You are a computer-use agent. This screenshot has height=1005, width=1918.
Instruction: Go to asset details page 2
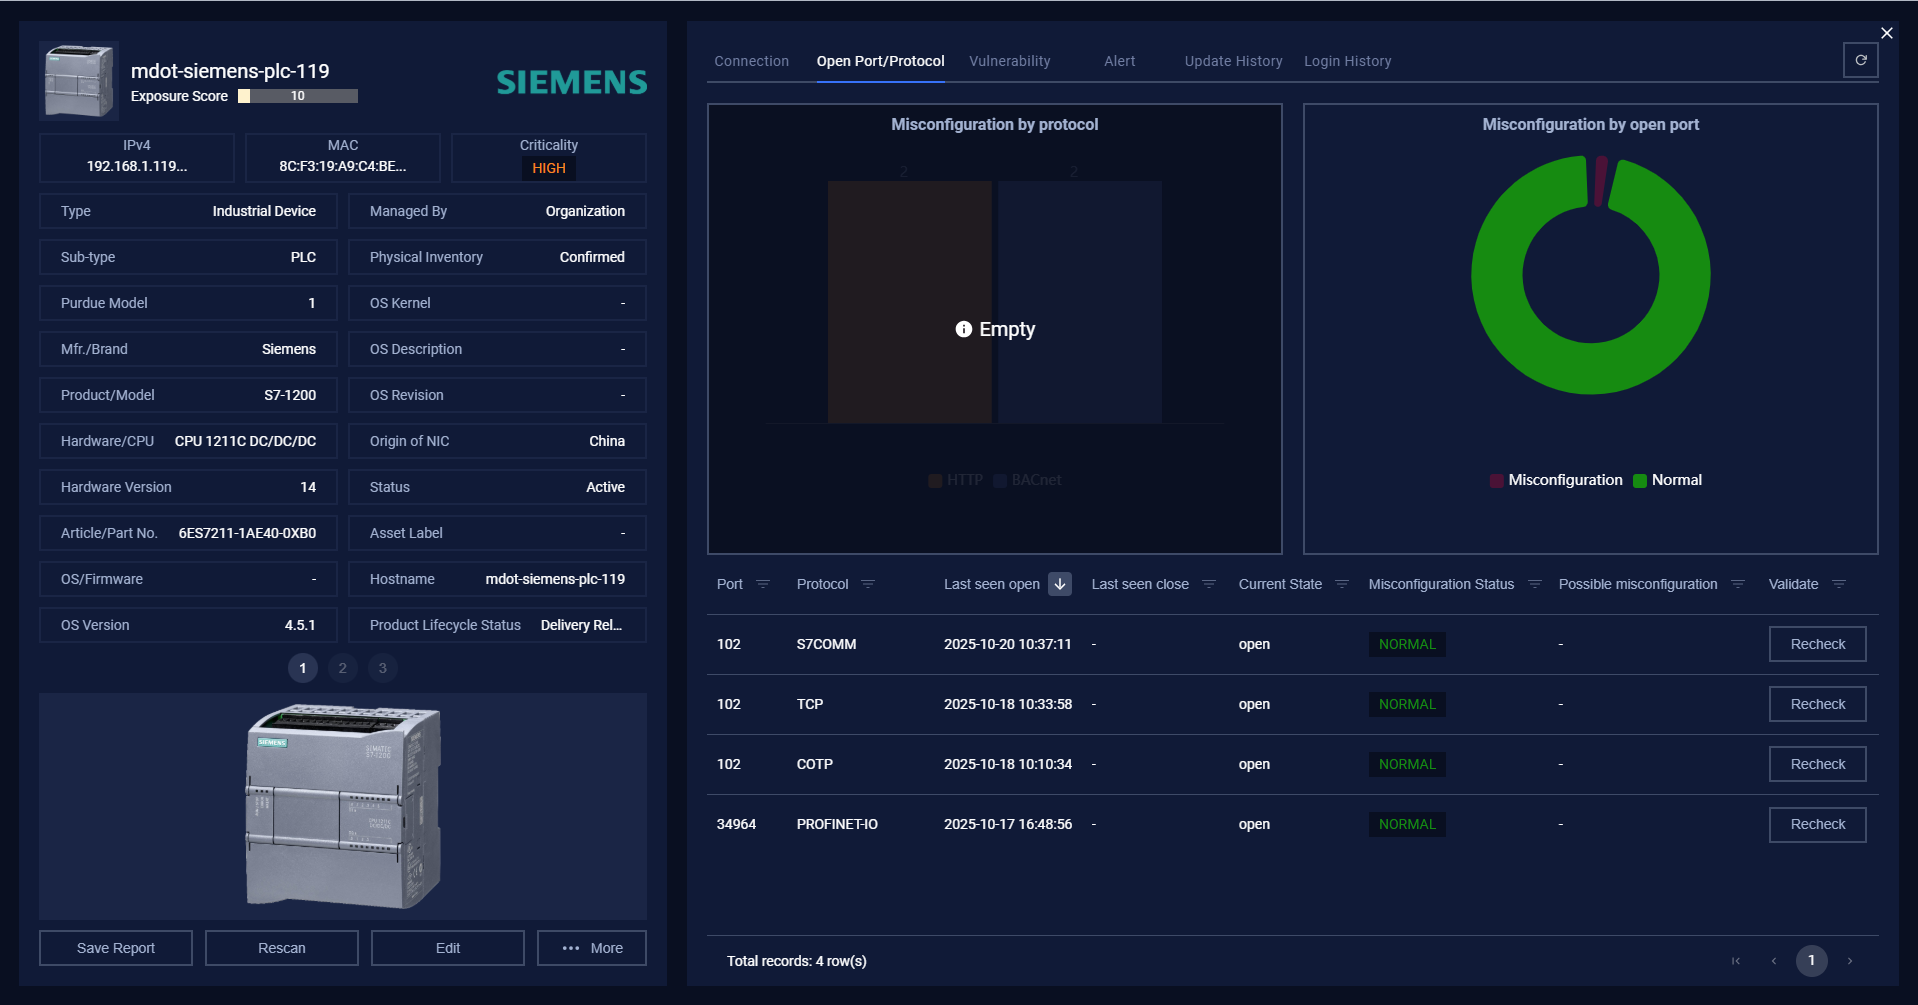point(343,668)
